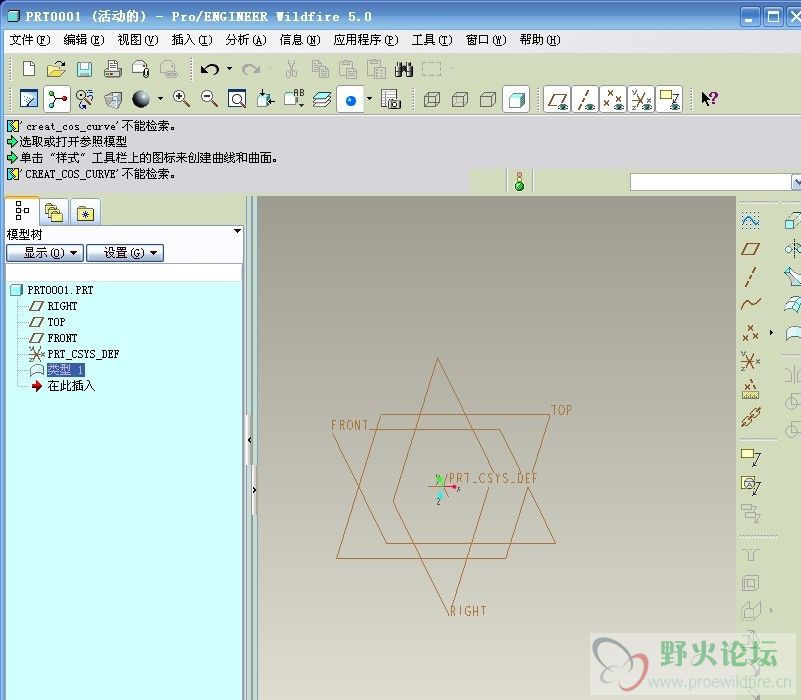Refit the model to the screen
The width and height of the screenshot is (801, 700).
tap(237, 98)
